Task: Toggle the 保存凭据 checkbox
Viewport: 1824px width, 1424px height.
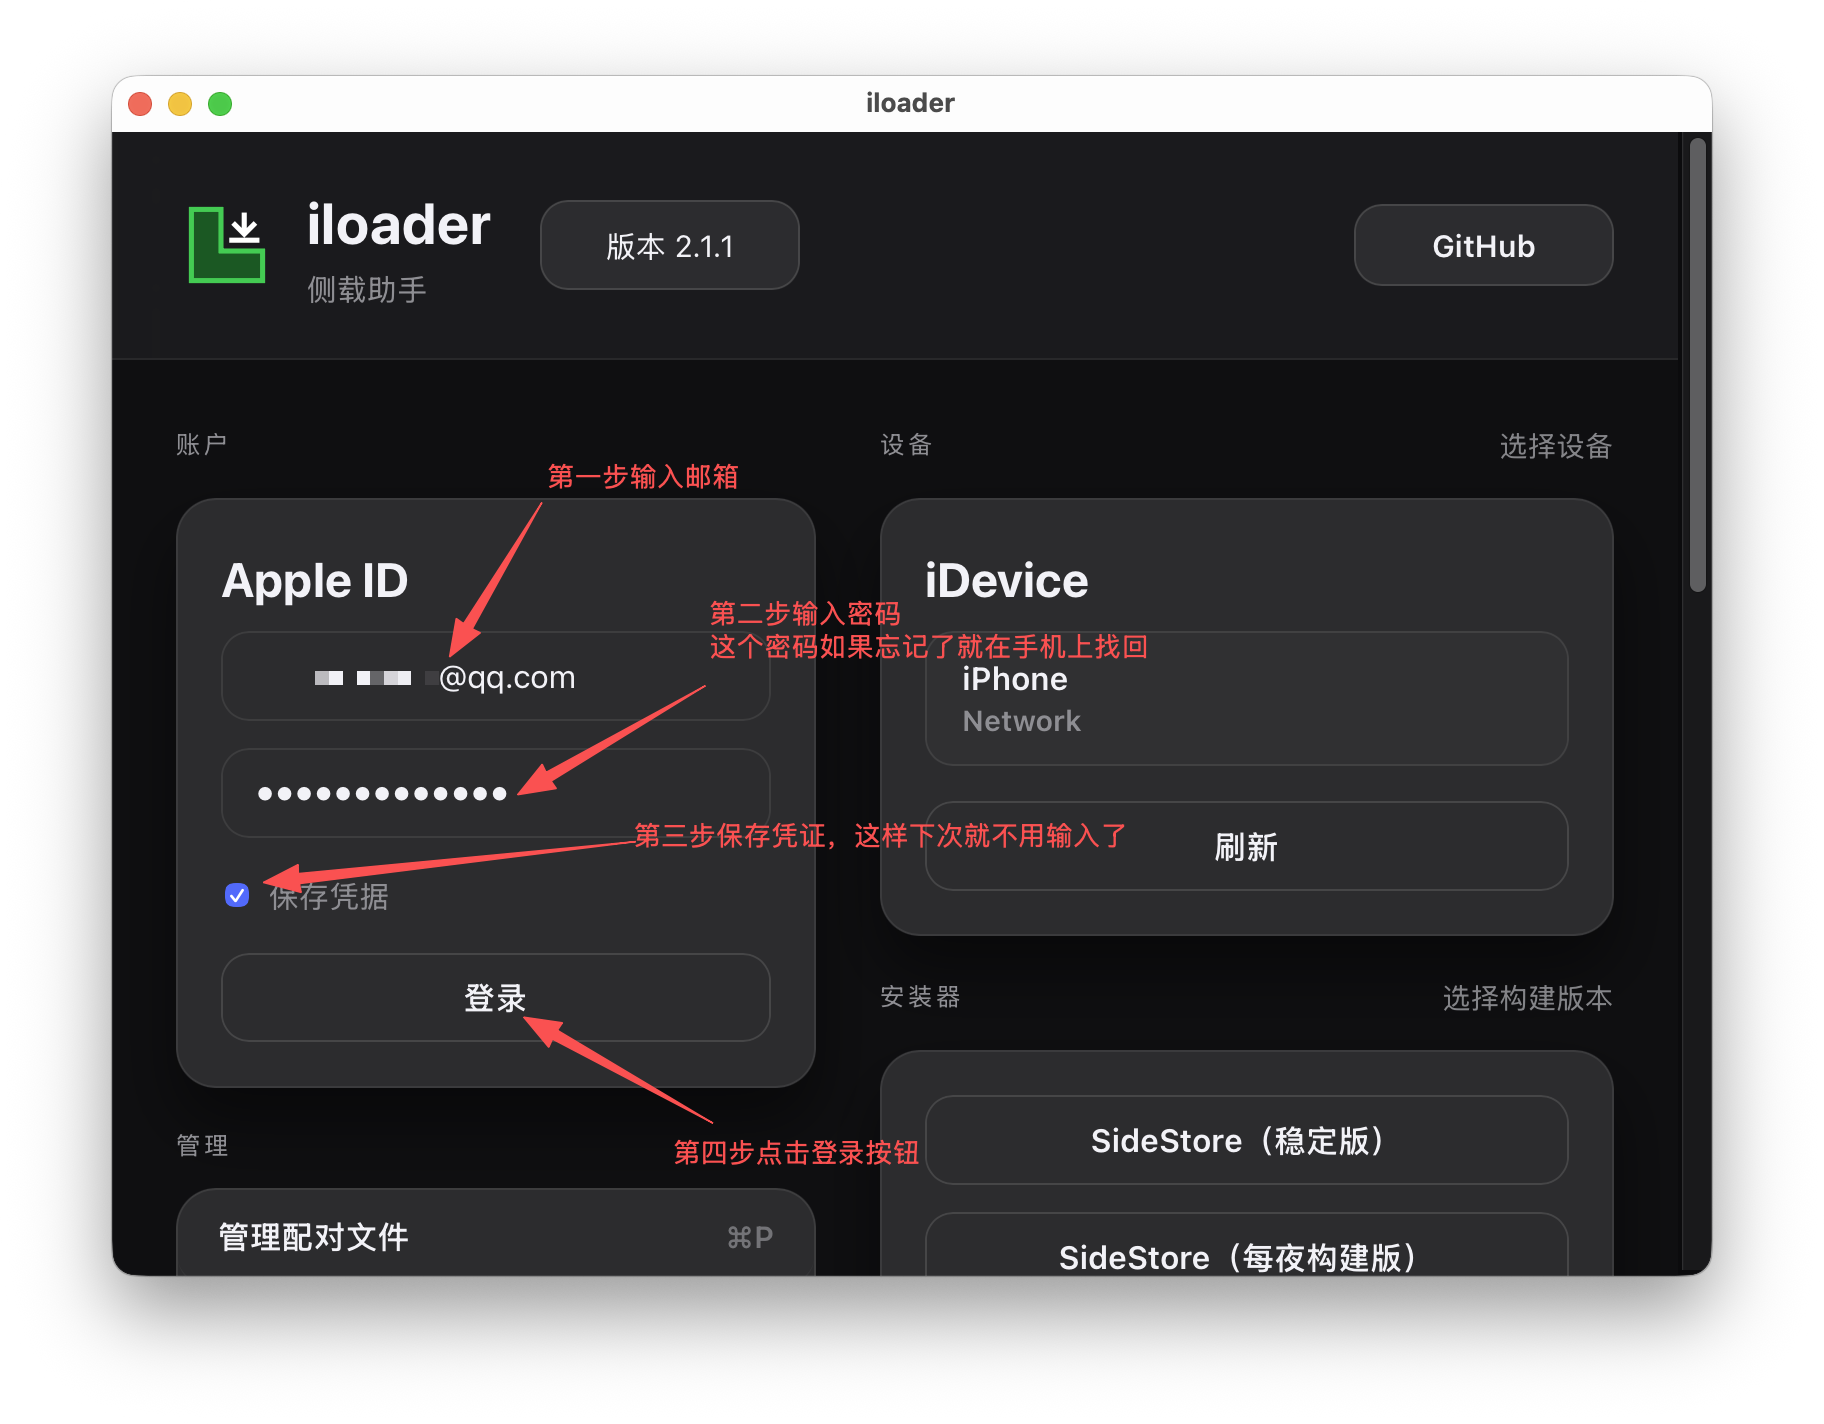Action: pos(237,895)
